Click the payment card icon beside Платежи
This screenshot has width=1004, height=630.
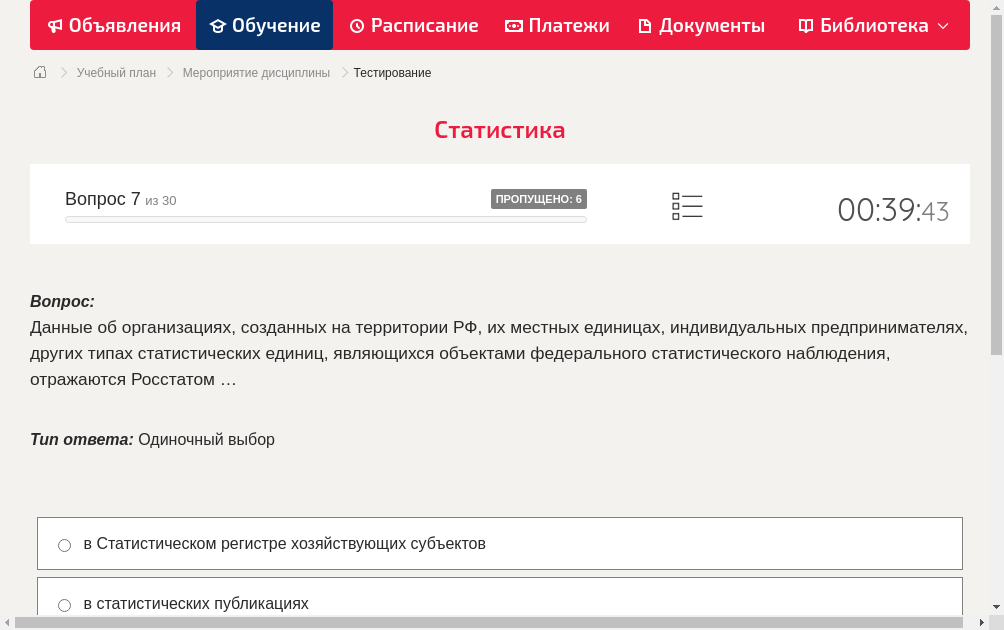click(x=512, y=25)
